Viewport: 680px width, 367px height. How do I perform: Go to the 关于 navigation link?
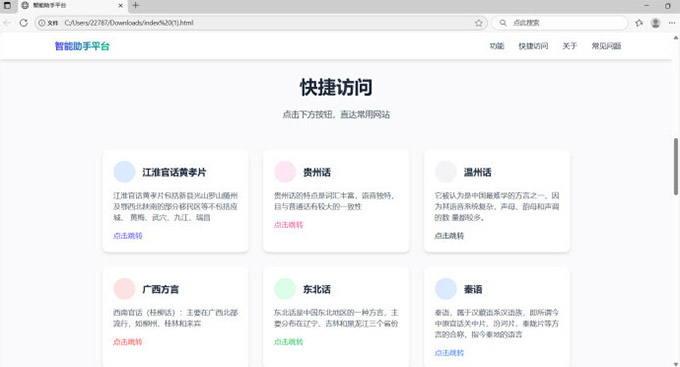click(569, 46)
